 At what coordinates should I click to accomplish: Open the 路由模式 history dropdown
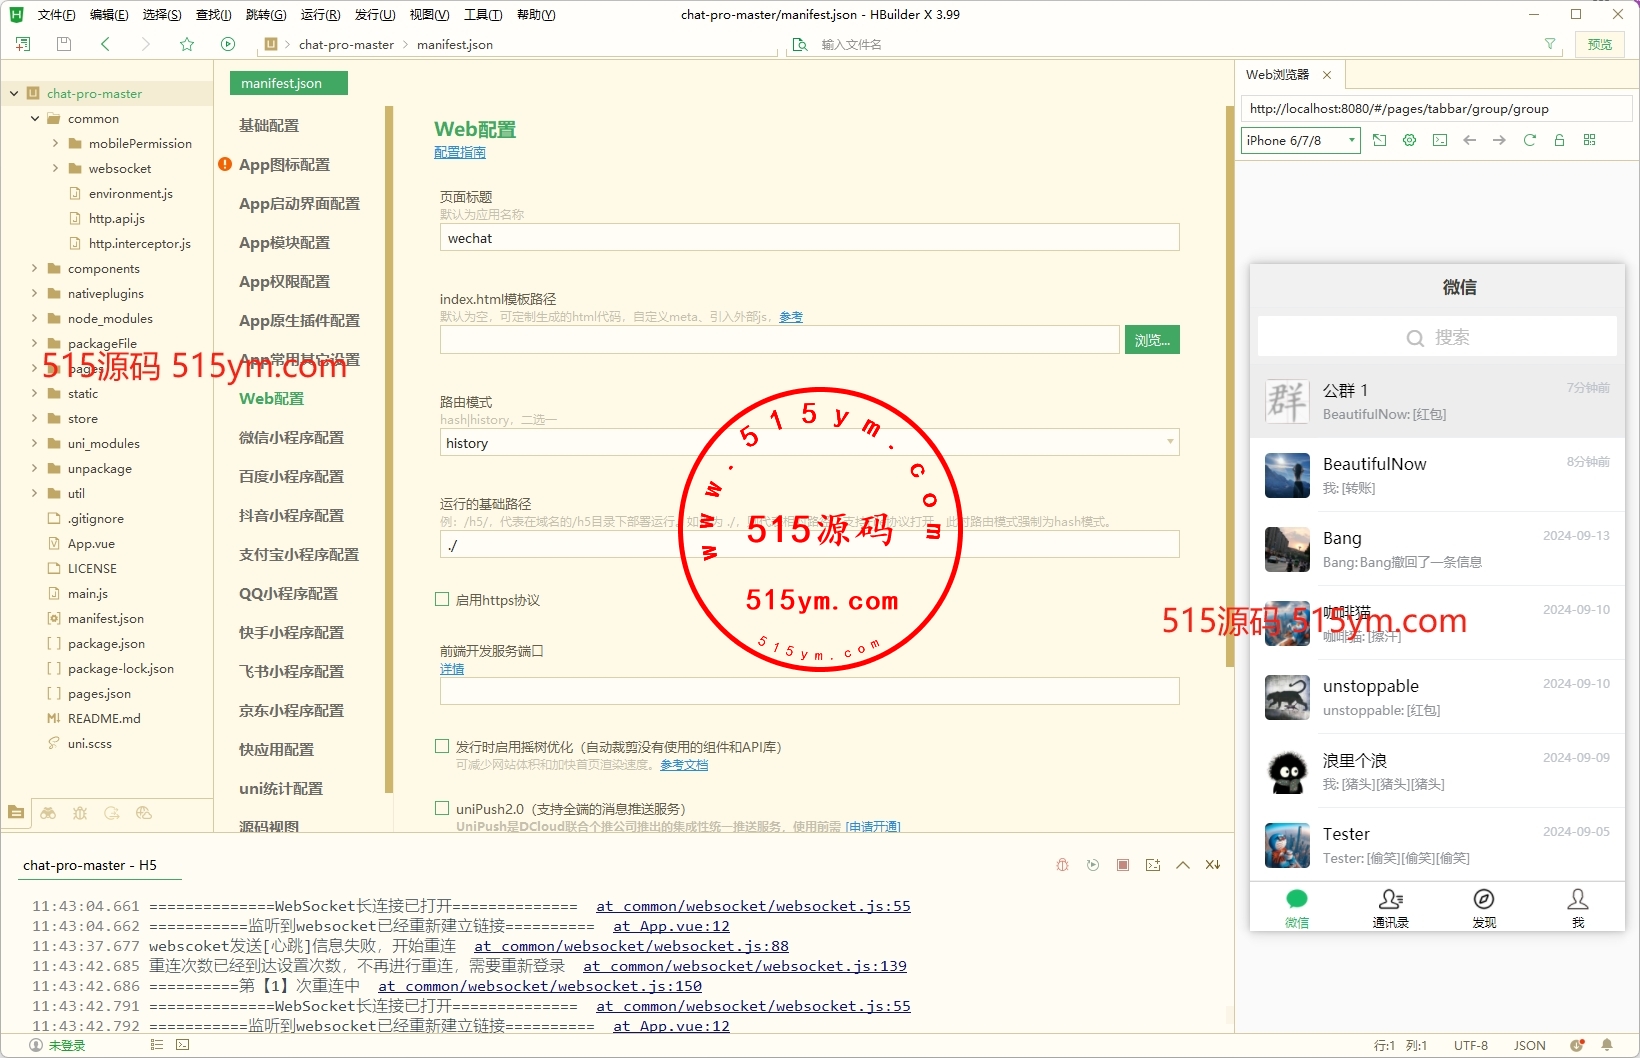tap(809, 443)
